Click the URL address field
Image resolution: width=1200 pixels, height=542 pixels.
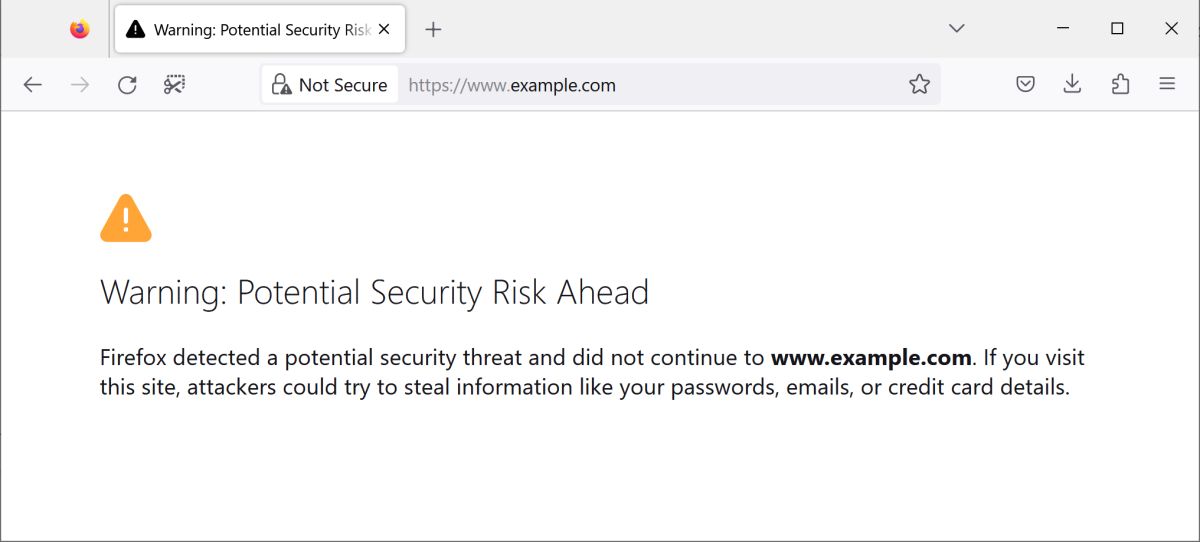tap(650, 85)
